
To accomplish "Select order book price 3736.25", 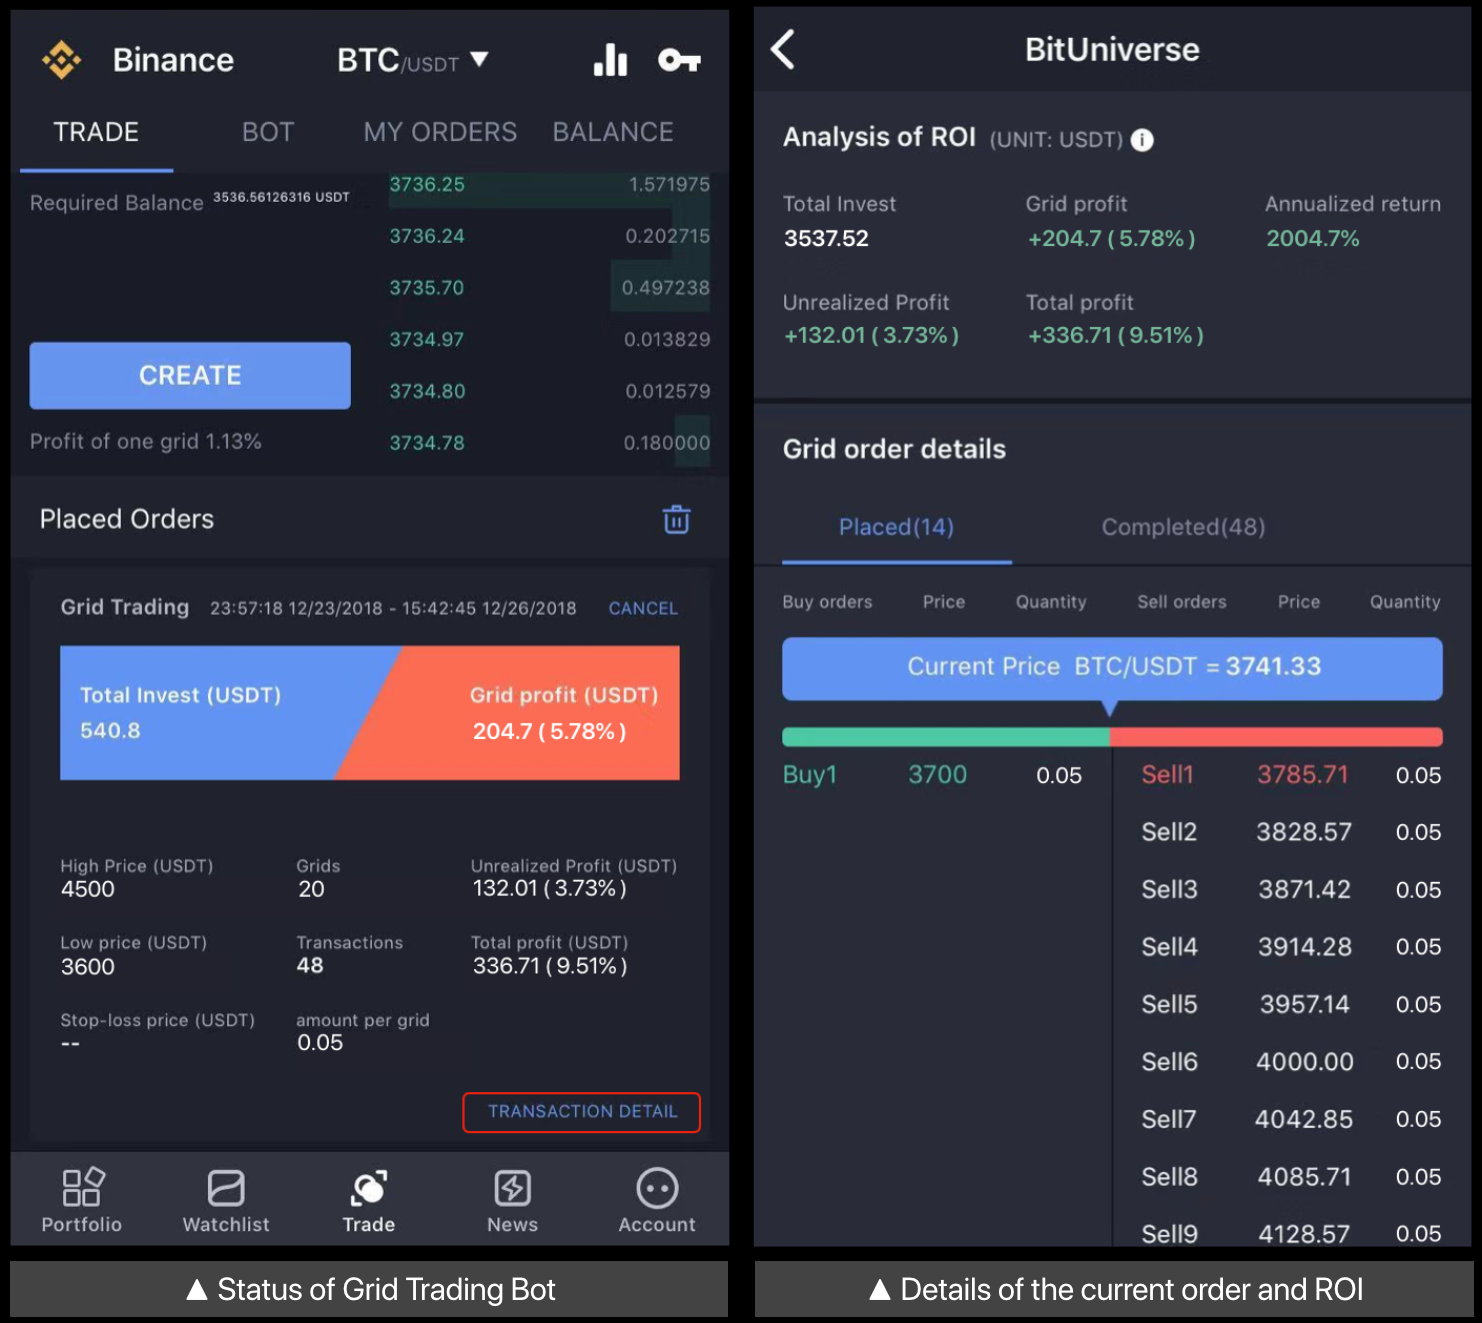I will [x=427, y=185].
